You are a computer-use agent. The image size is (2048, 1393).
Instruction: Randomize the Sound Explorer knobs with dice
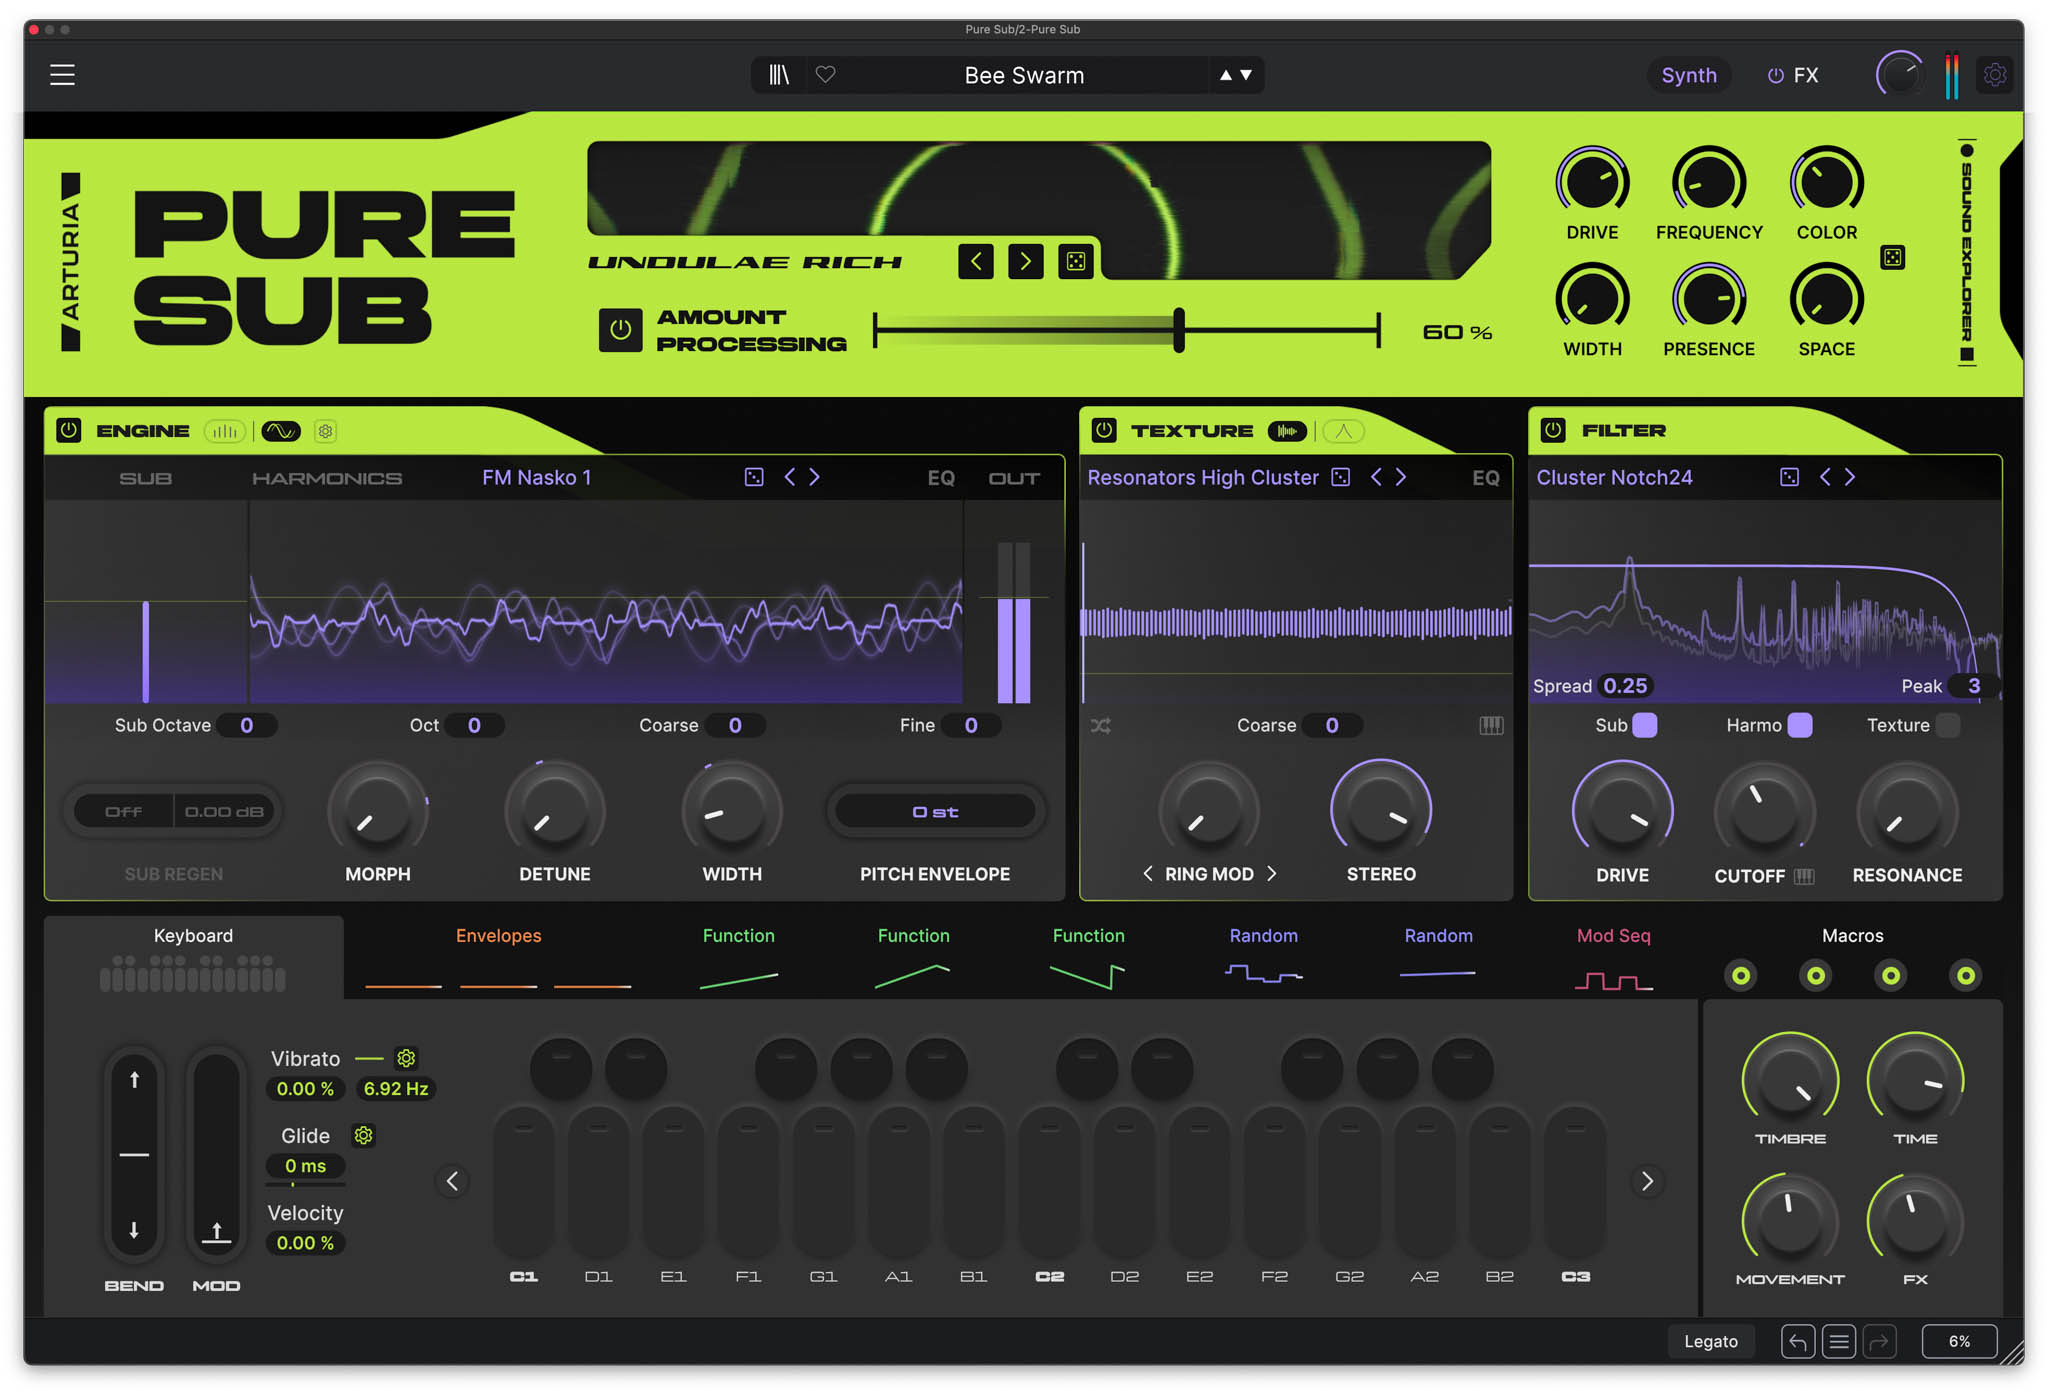point(1892,257)
